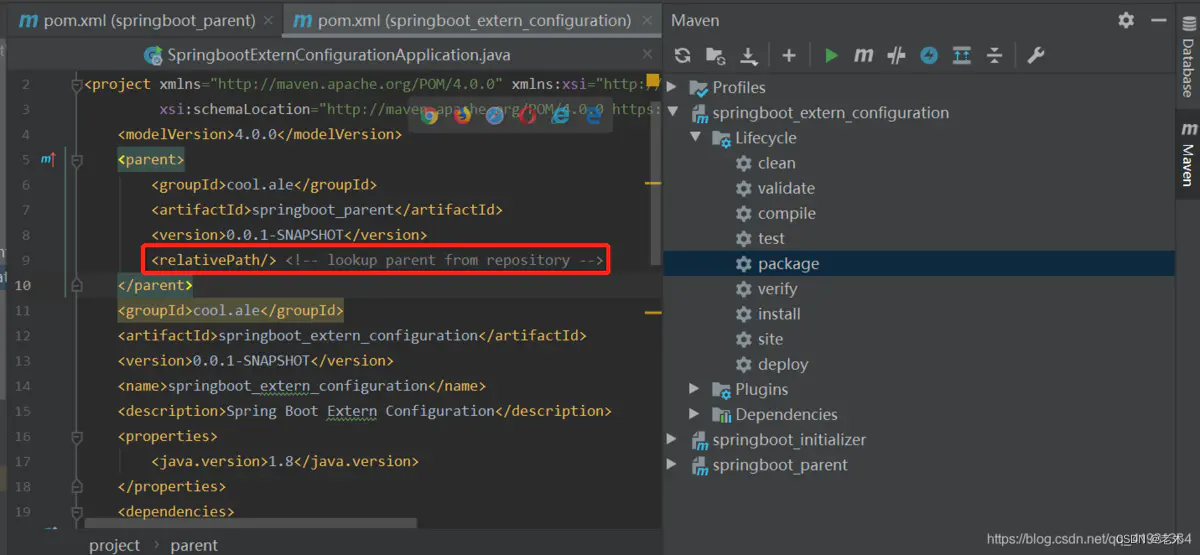Image resolution: width=1200 pixels, height=555 pixels.
Task: Expand springboot_initializer project node
Action: [x=672, y=439]
